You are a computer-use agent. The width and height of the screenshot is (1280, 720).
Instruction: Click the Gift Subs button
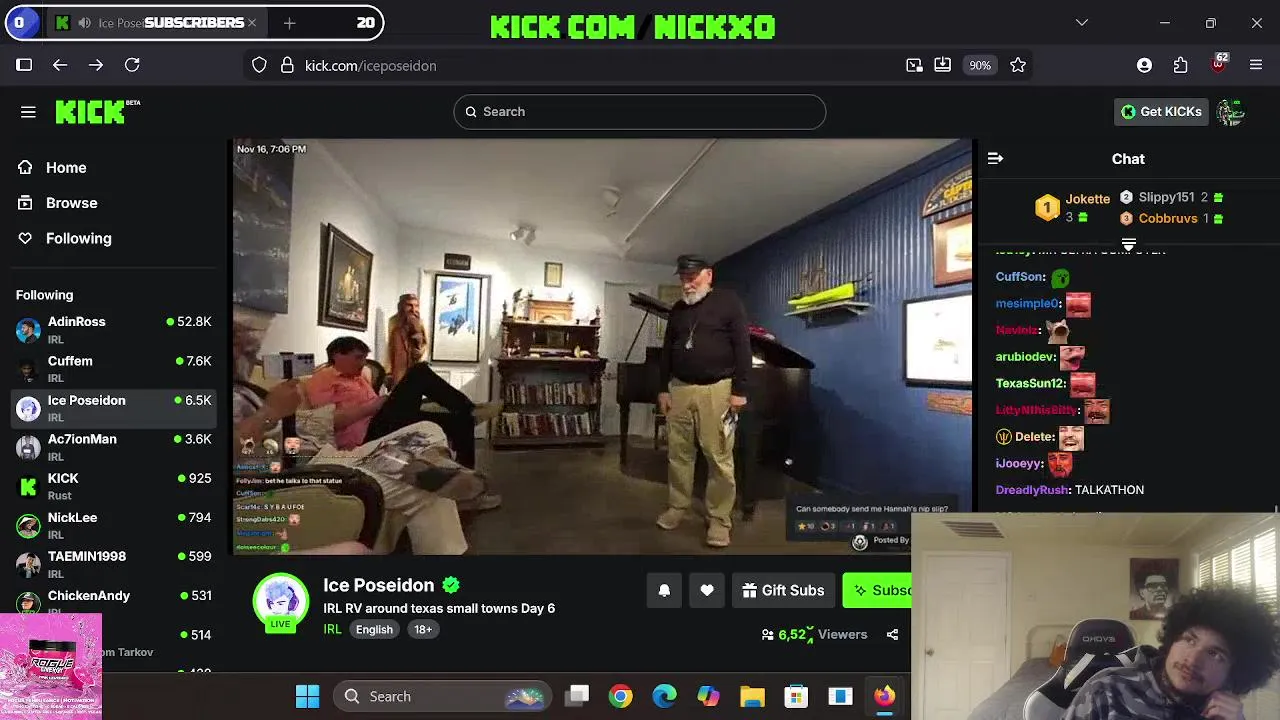[x=783, y=590]
